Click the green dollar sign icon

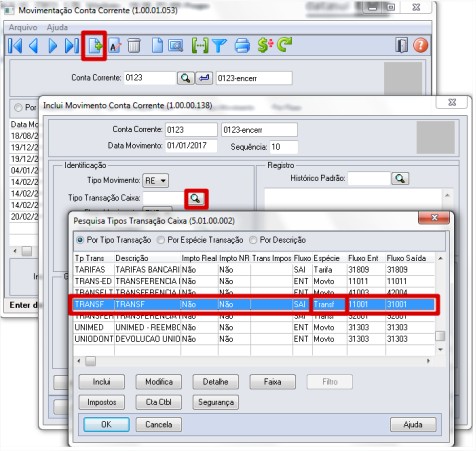tap(265, 46)
